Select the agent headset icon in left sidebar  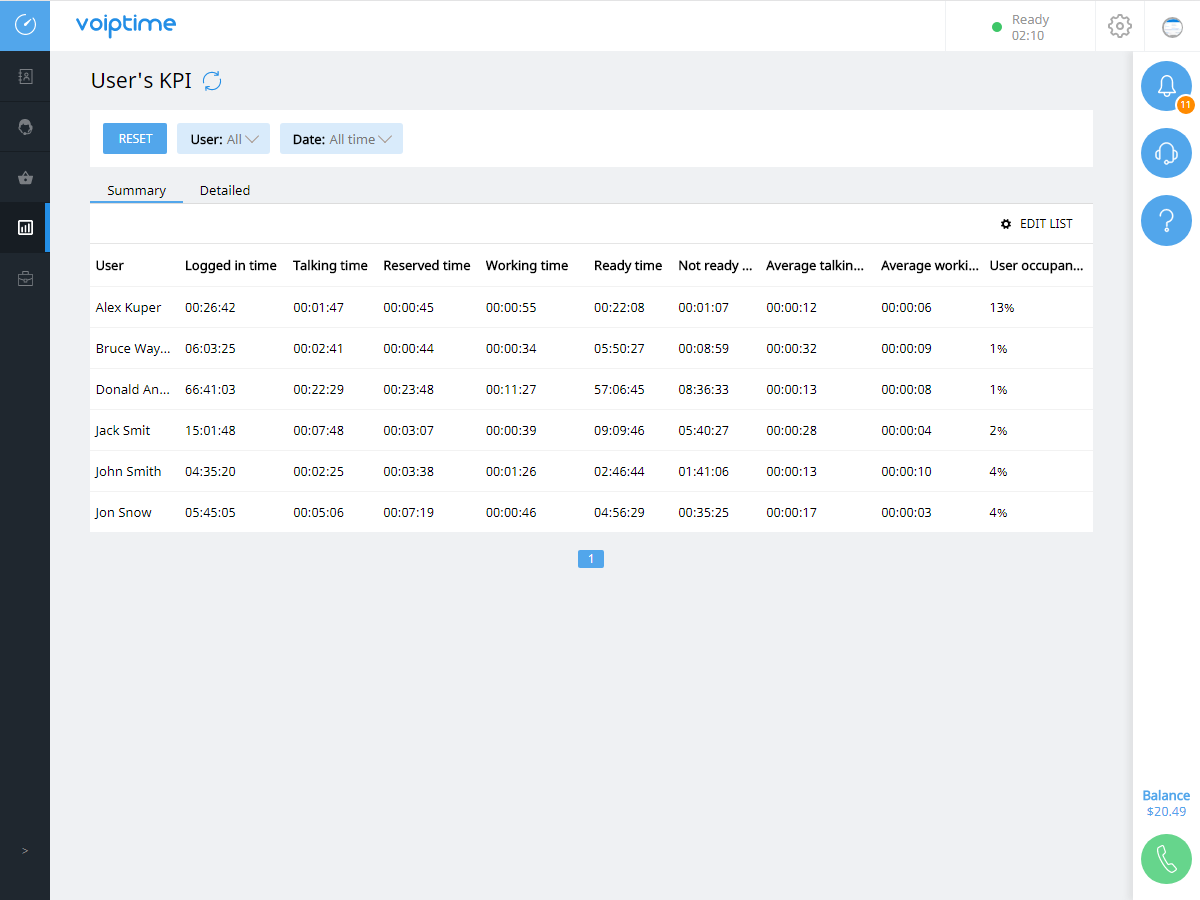[x=24, y=126]
